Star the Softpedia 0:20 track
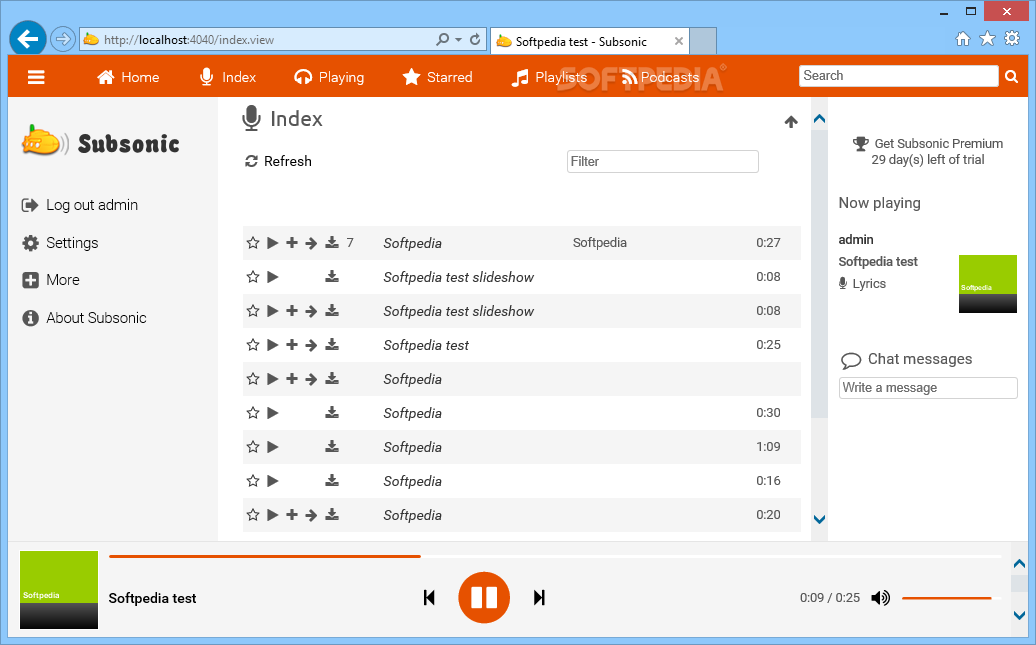The width and height of the screenshot is (1036, 645). tap(253, 515)
